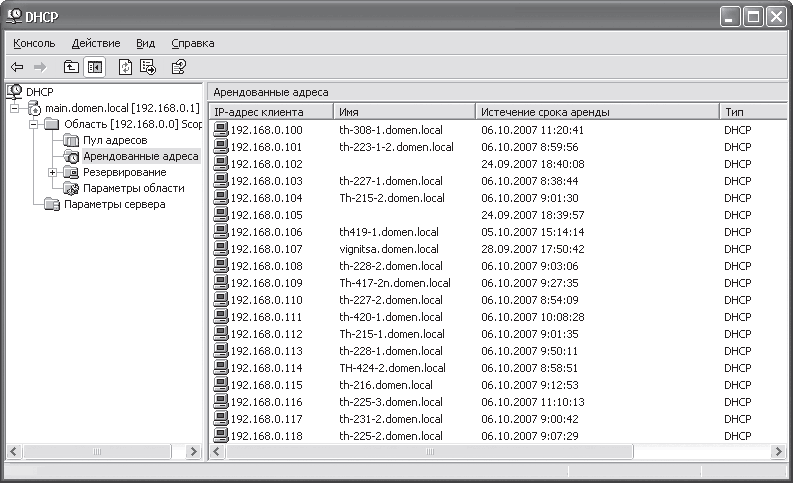Viewport: 793px width, 483px height.
Task: Expand the Резервирование tree node
Action: click(53, 172)
